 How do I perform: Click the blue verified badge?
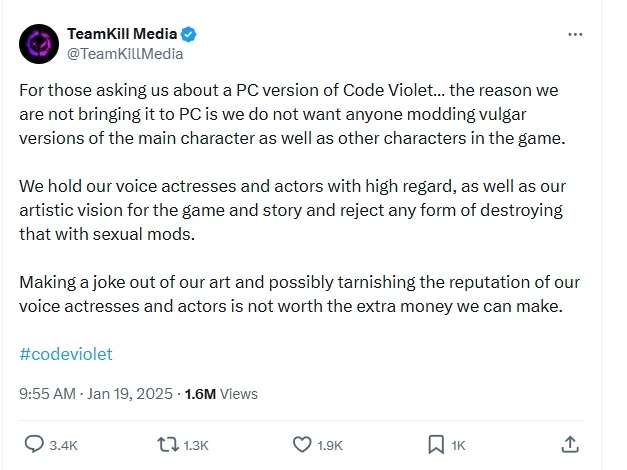pos(189,35)
